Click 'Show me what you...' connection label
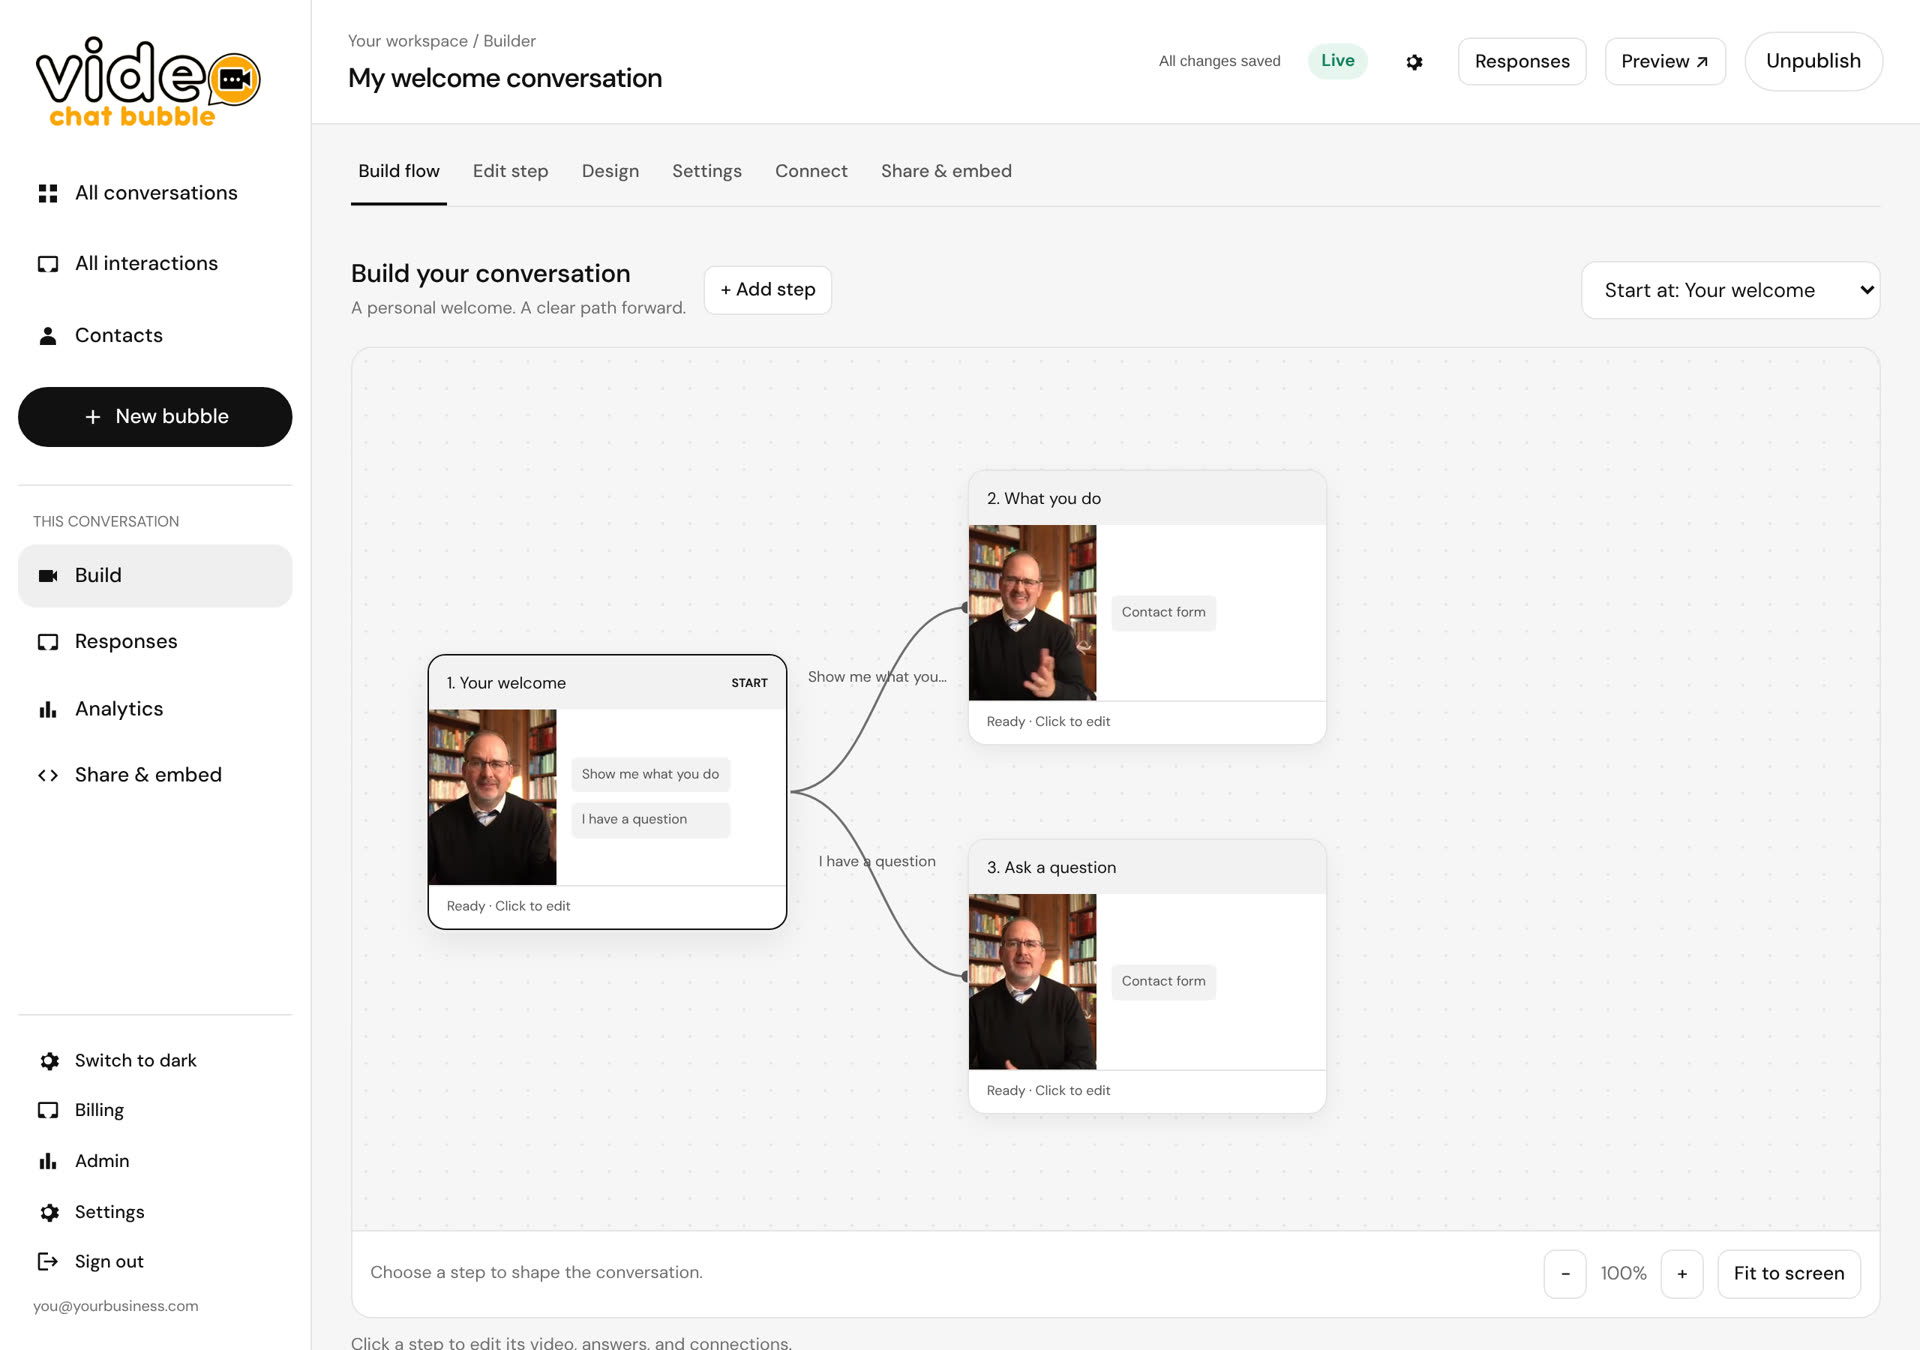 tap(877, 677)
